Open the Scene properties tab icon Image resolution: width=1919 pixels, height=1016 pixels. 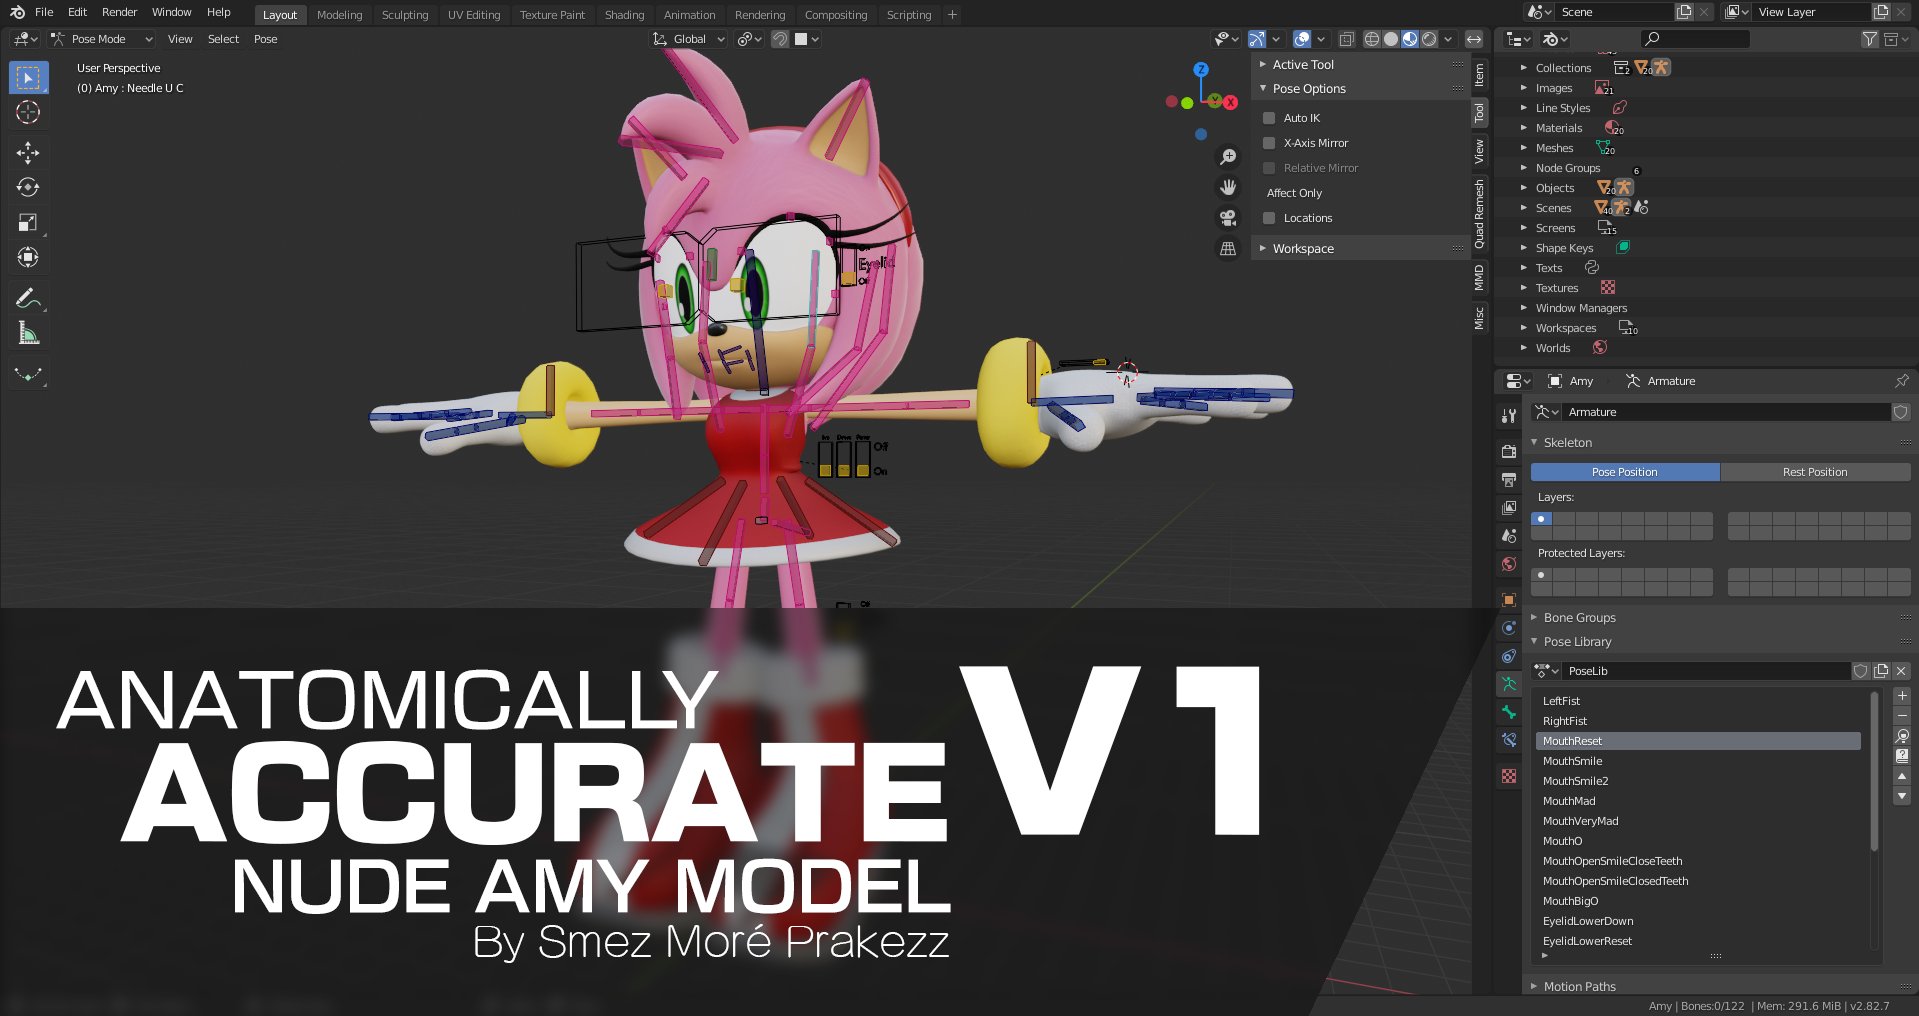click(x=1509, y=536)
